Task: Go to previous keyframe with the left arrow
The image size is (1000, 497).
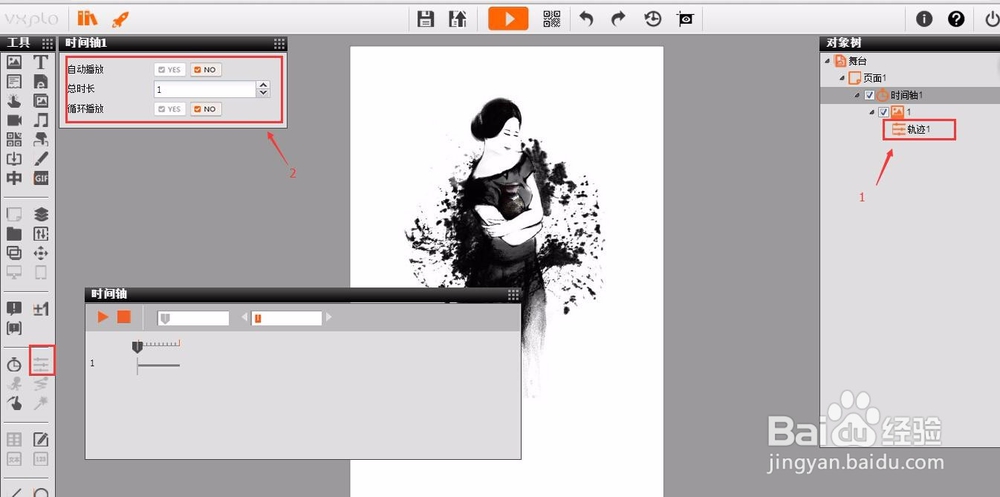Action: pyautogui.click(x=244, y=317)
